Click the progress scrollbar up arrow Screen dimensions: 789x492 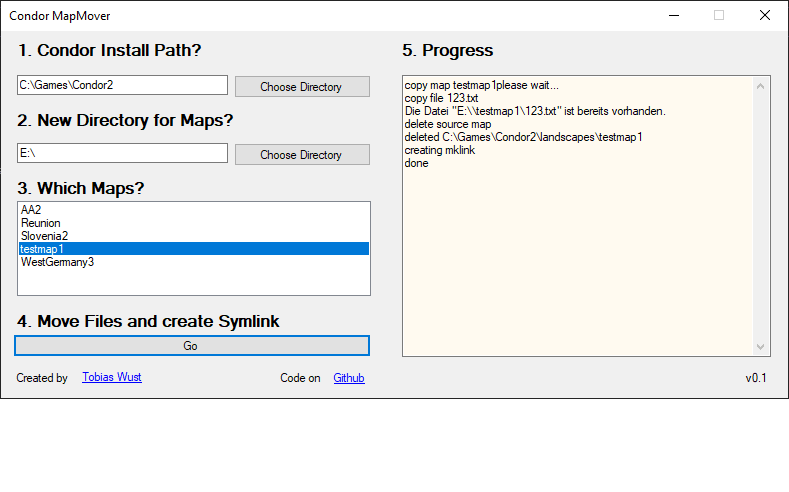[x=760, y=86]
